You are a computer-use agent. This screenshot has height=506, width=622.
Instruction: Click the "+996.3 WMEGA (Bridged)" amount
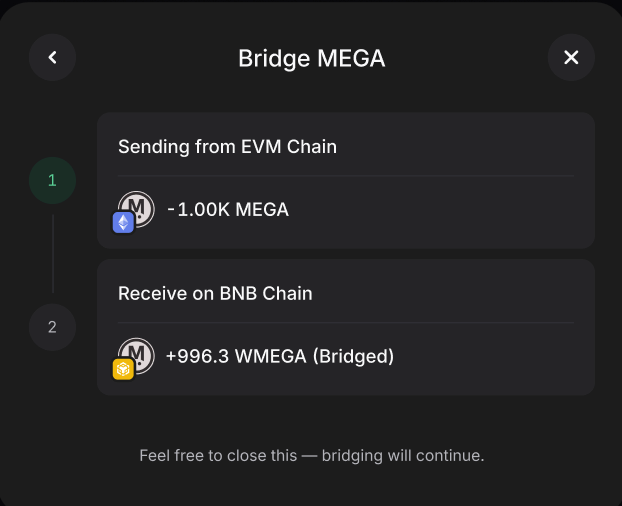tap(280, 356)
